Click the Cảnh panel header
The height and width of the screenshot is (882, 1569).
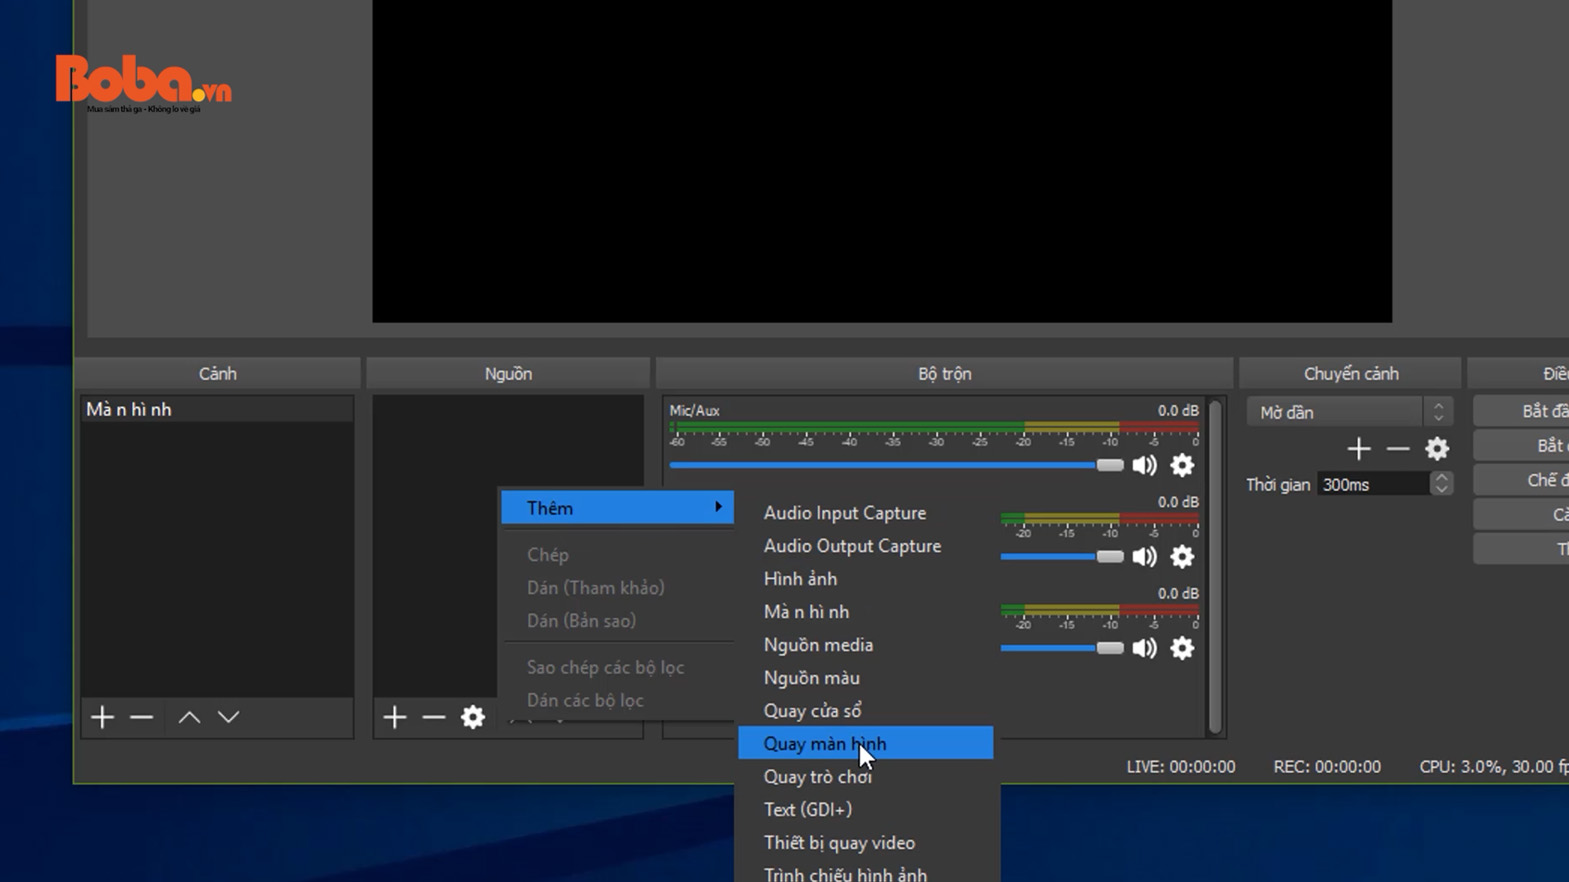(x=217, y=373)
